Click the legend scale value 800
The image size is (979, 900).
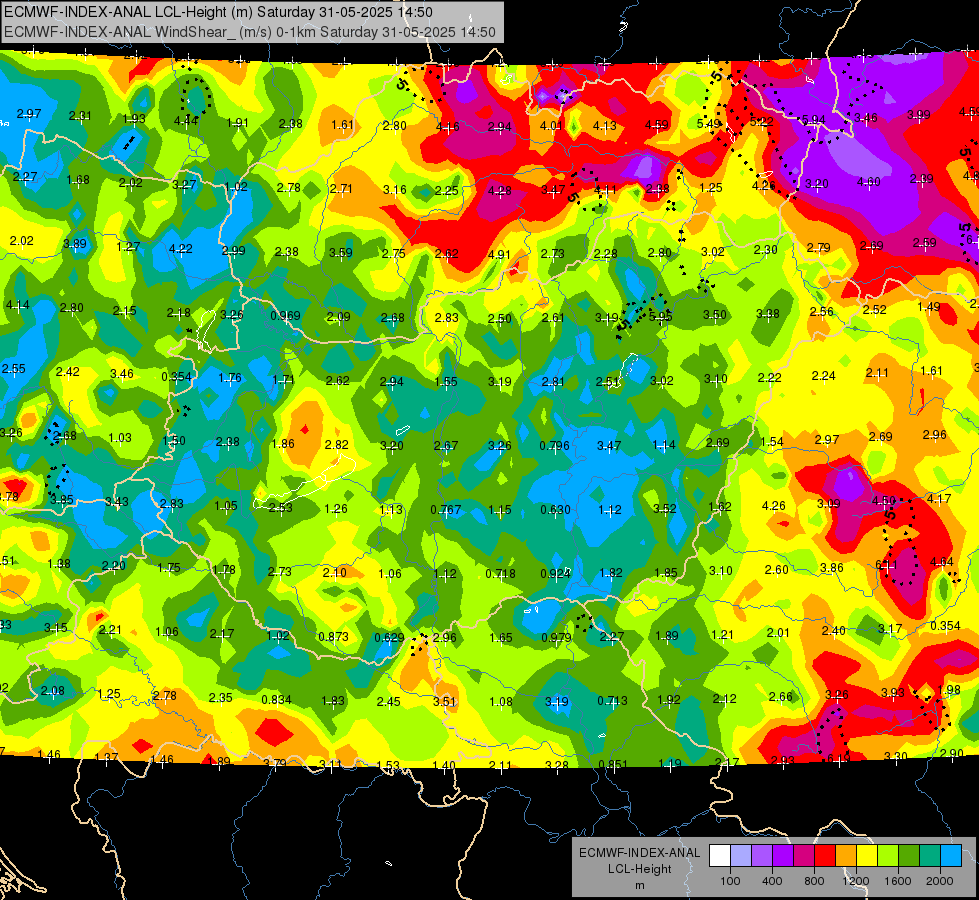814,881
